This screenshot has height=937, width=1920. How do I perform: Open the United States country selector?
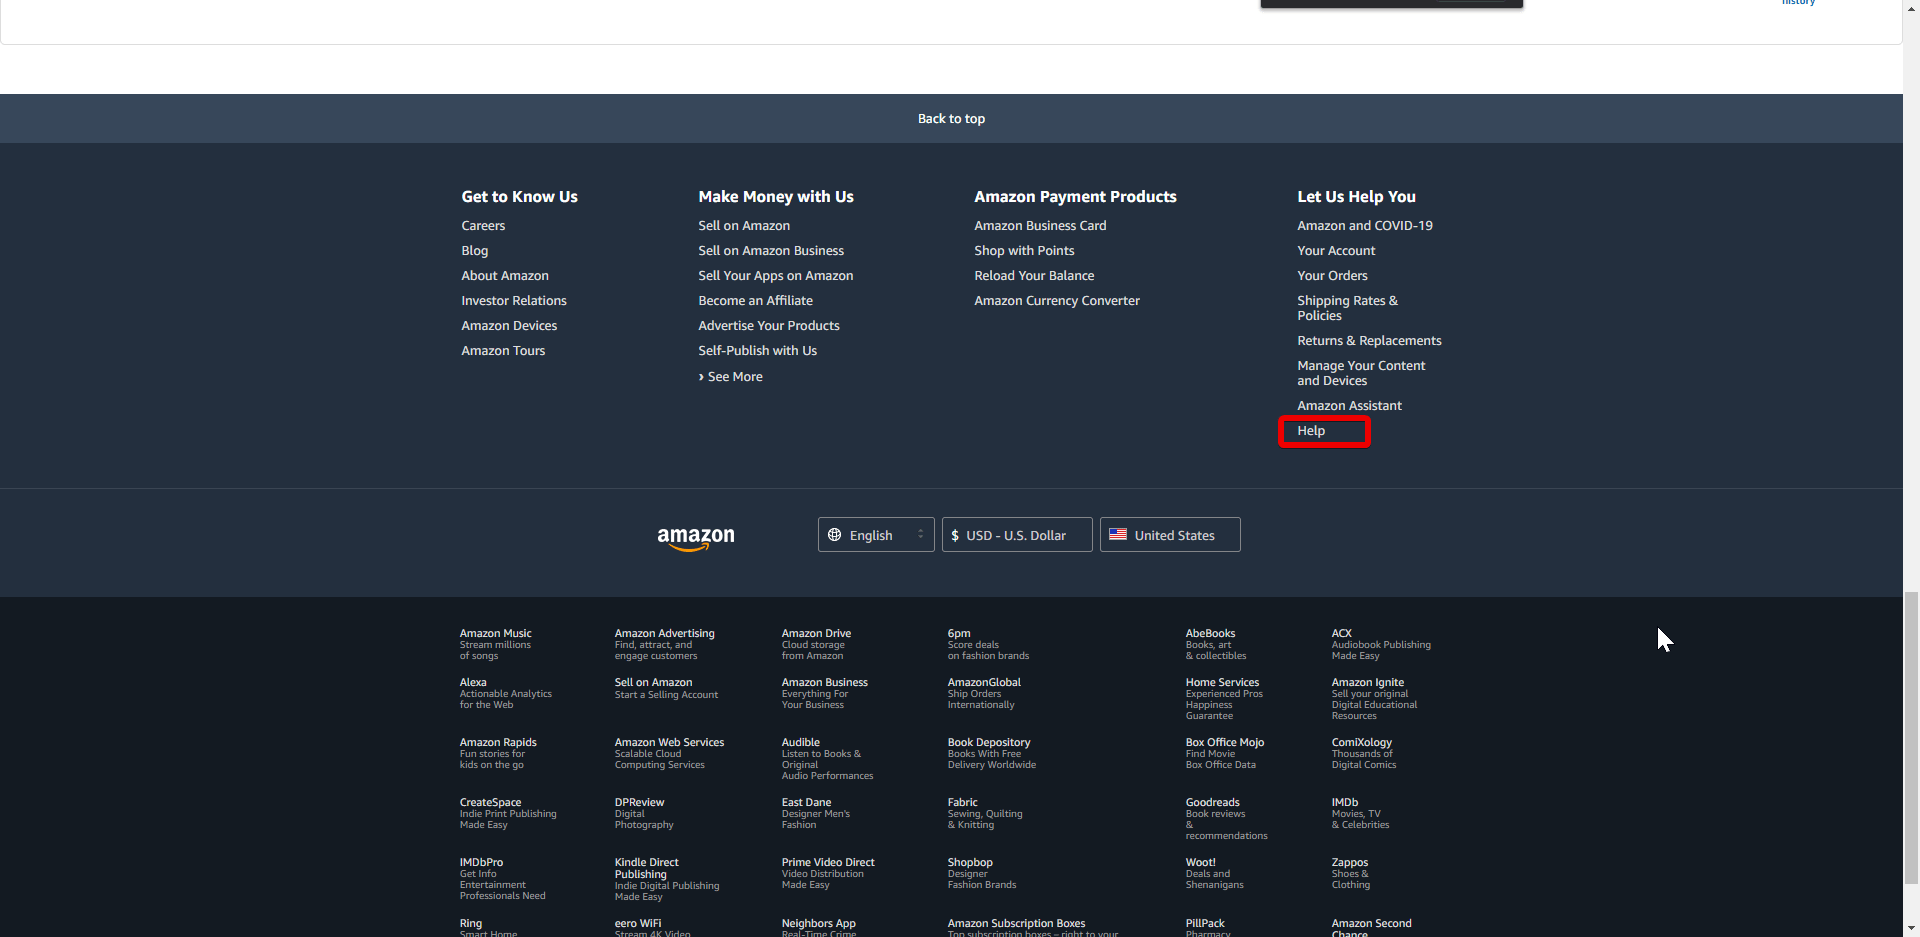pyautogui.click(x=1170, y=535)
